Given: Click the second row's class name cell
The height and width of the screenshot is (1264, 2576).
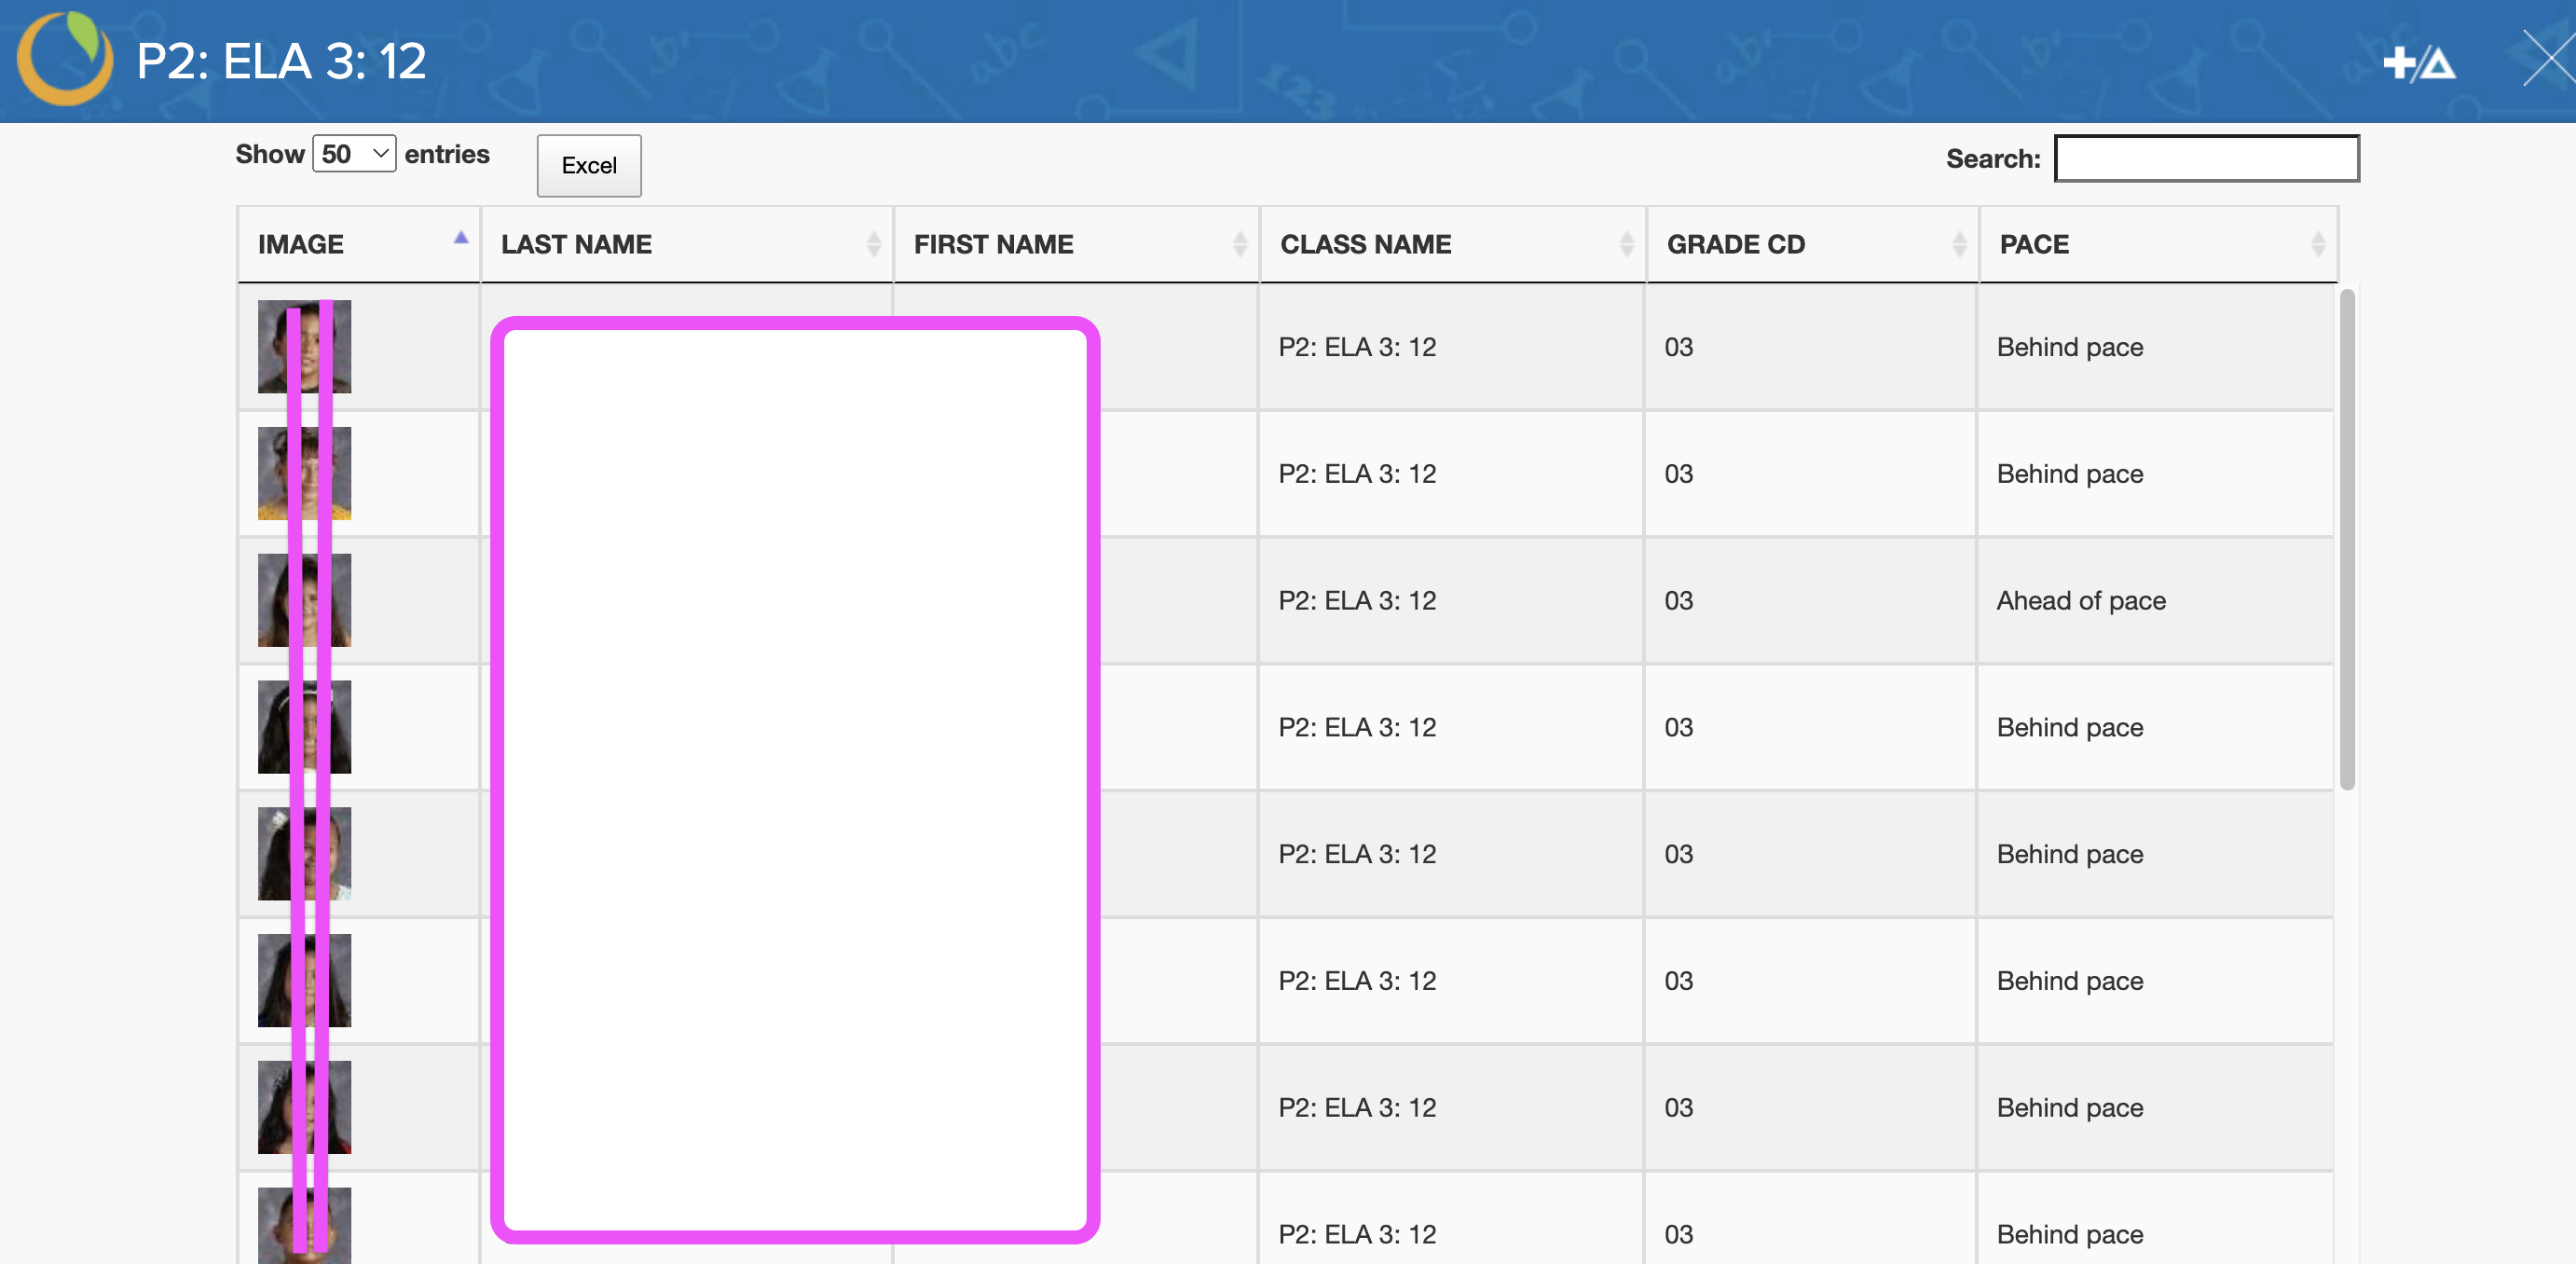Looking at the screenshot, I should pyautogui.click(x=1356, y=474).
